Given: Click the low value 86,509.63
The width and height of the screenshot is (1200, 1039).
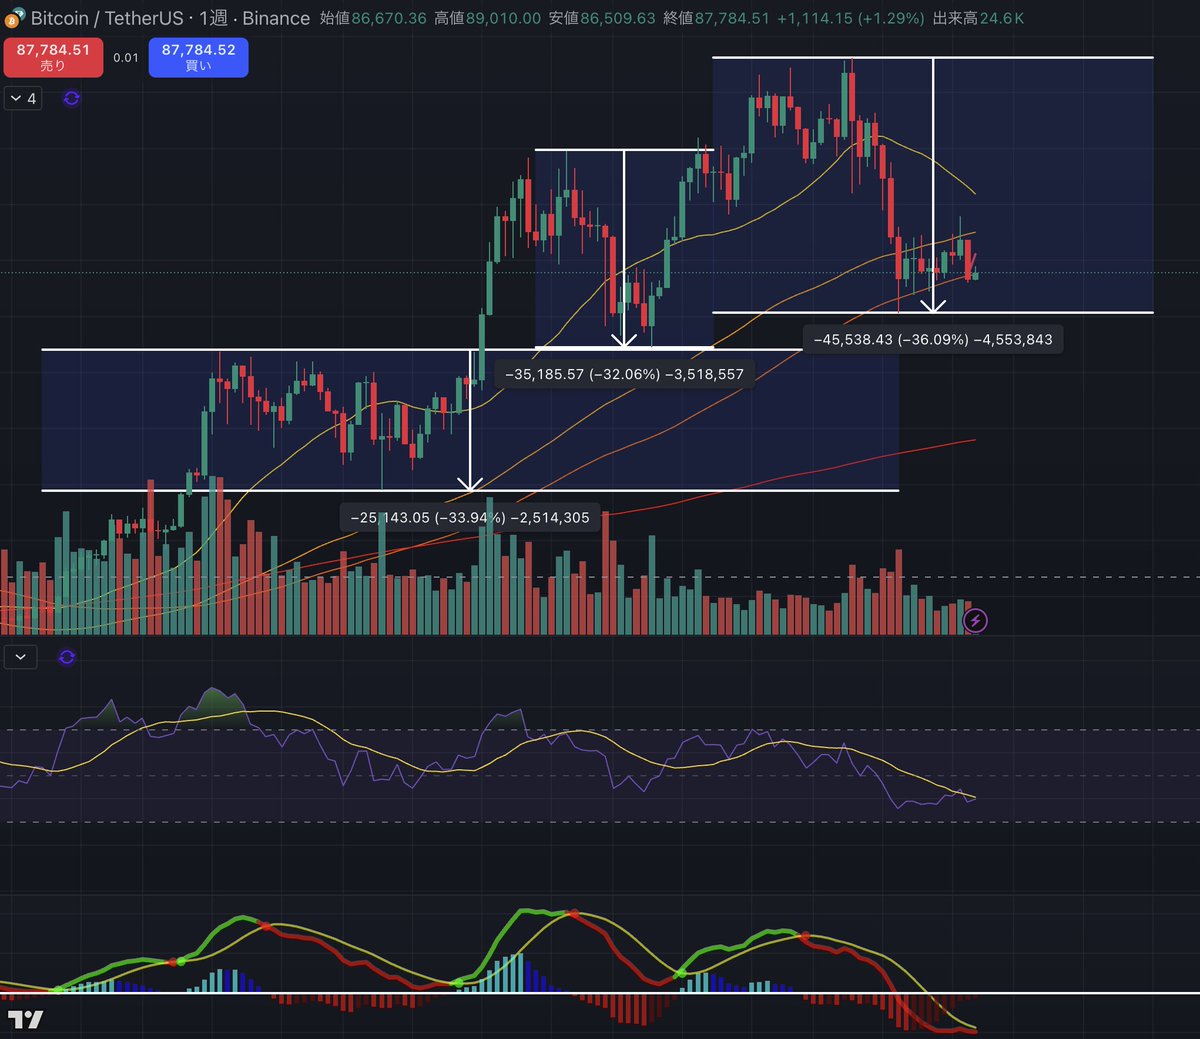Looking at the screenshot, I should [618, 18].
